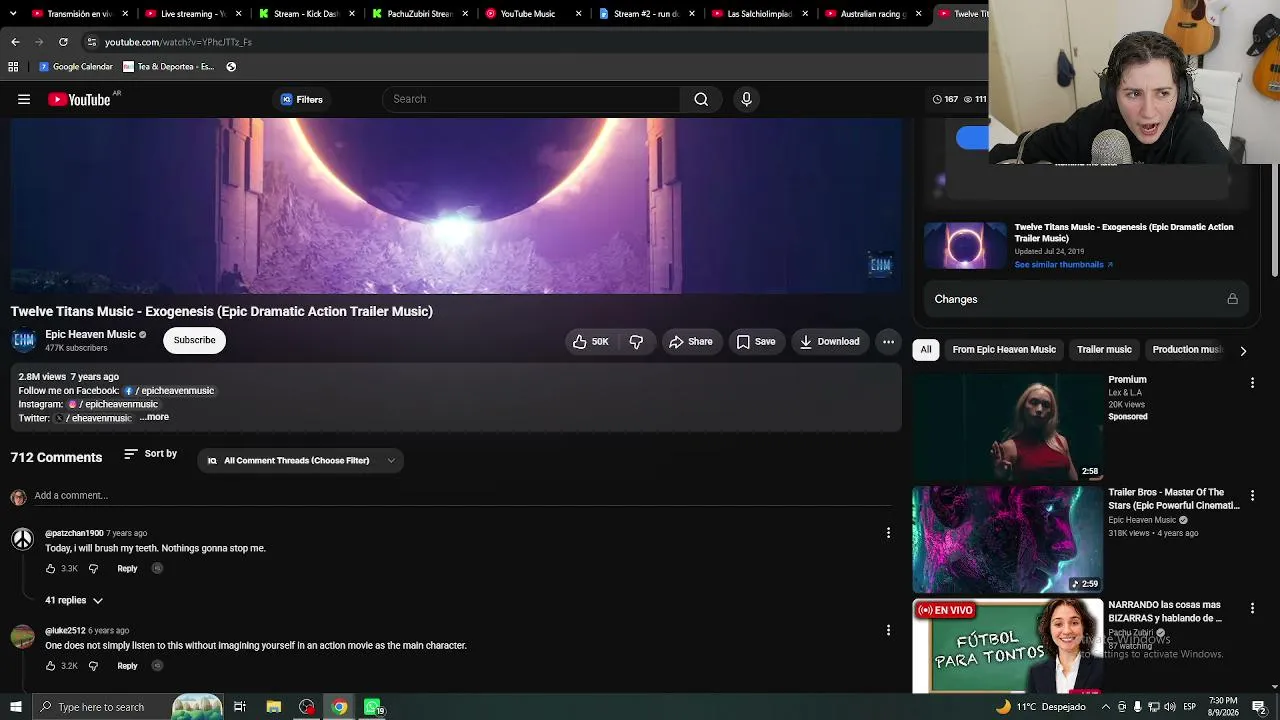Open the Windows notification center
The image size is (1280, 720).
[1259, 707]
